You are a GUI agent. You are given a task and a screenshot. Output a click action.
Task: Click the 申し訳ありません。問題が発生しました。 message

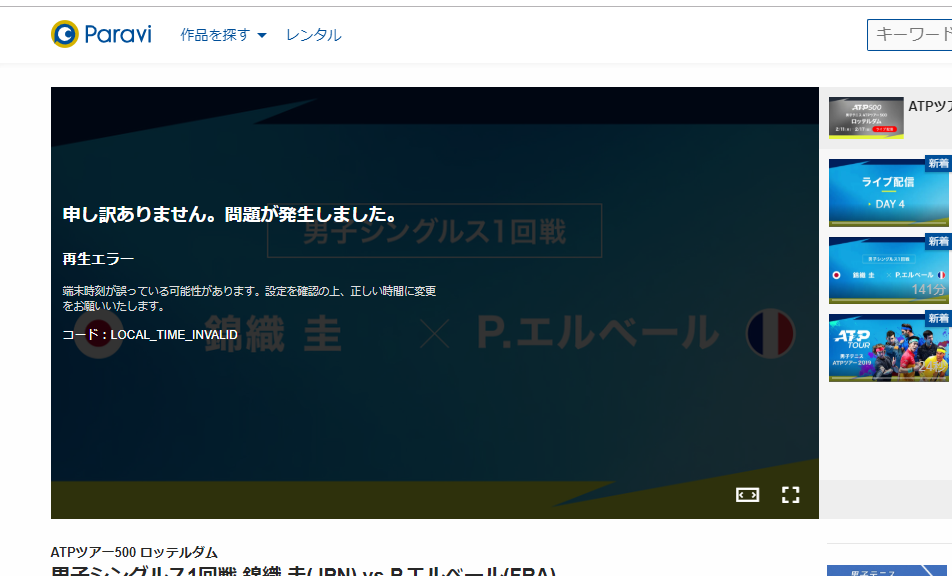pos(231,214)
